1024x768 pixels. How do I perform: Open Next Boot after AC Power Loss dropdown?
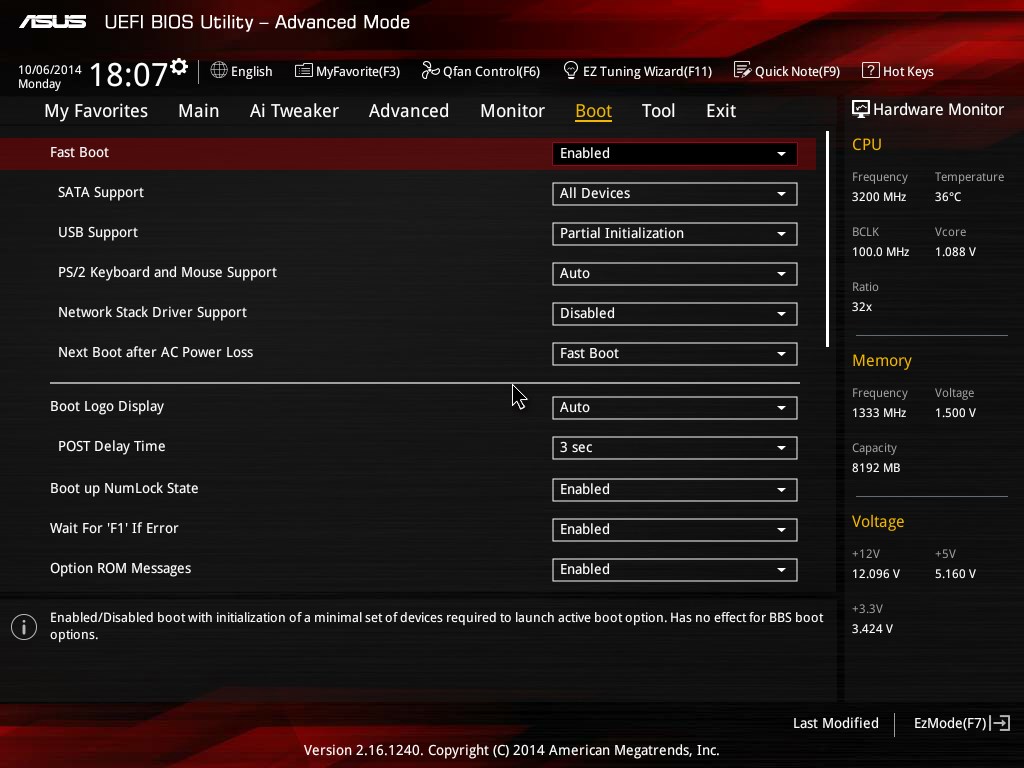click(674, 353)
